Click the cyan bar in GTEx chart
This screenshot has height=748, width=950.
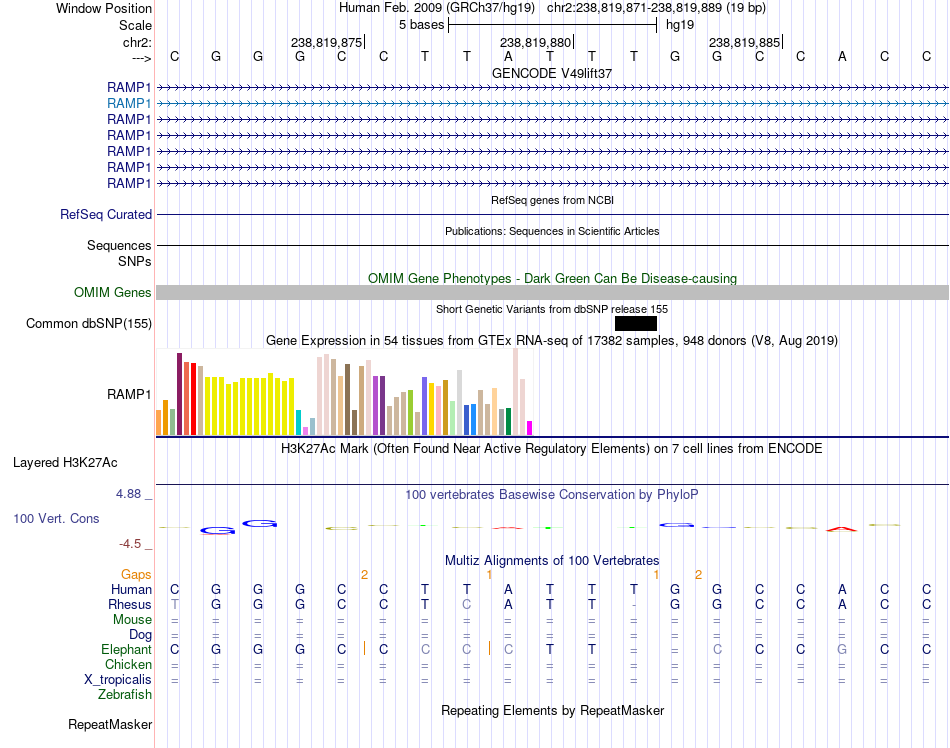[x=298, y=422]
